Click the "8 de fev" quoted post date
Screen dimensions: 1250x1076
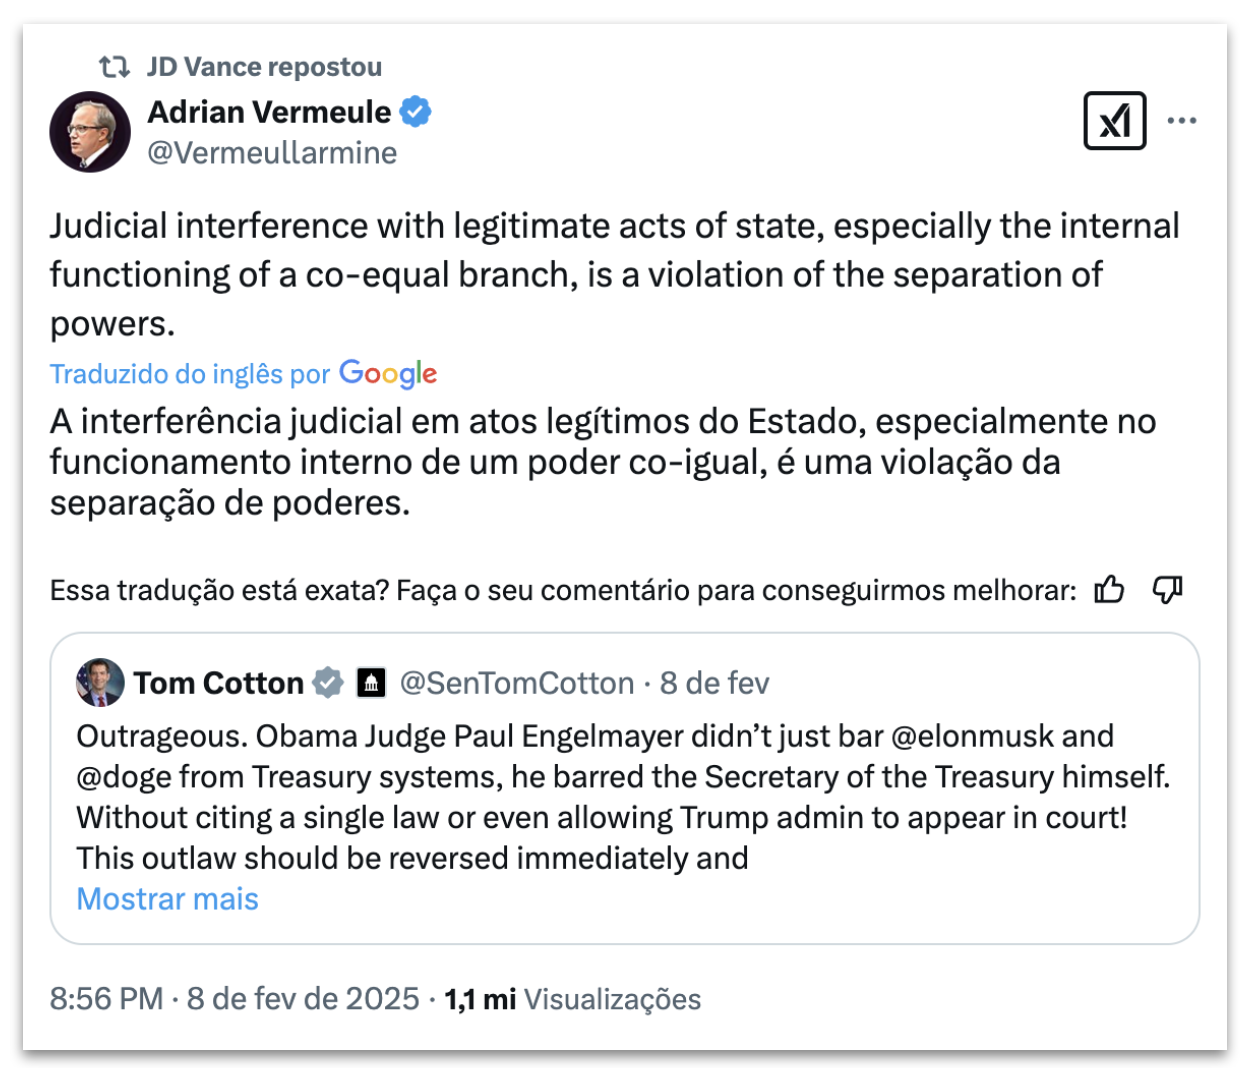714,683
